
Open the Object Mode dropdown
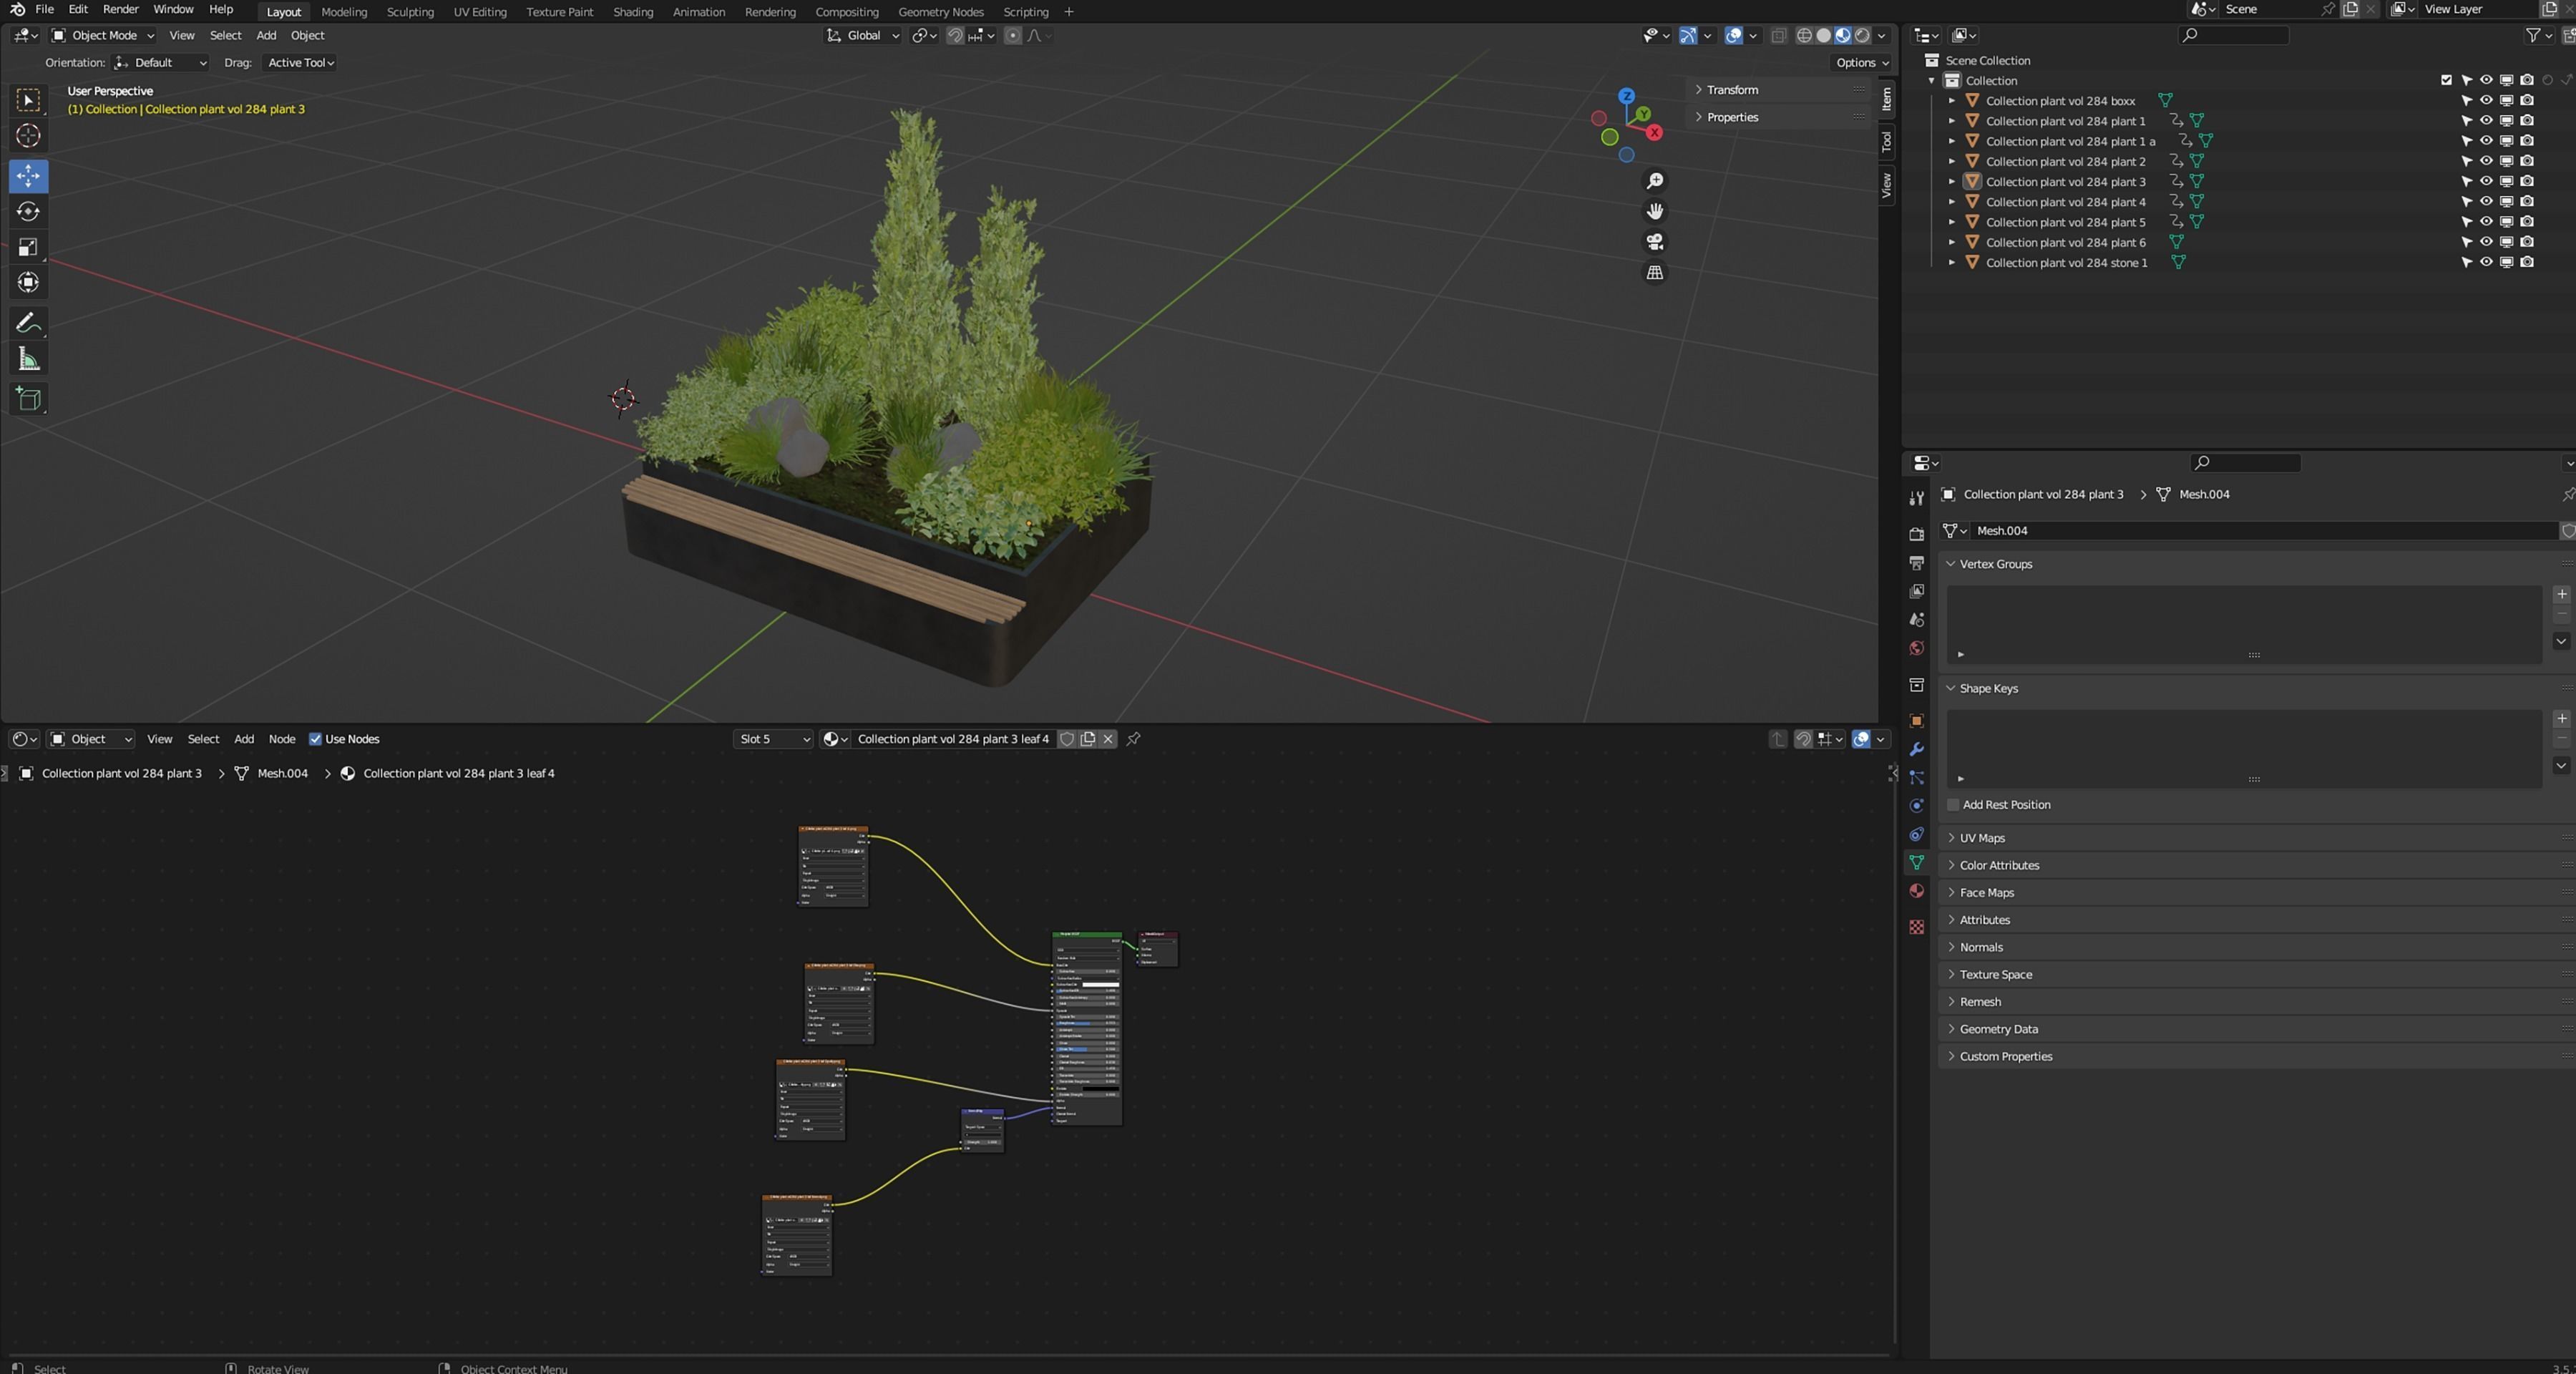(102, 35)
